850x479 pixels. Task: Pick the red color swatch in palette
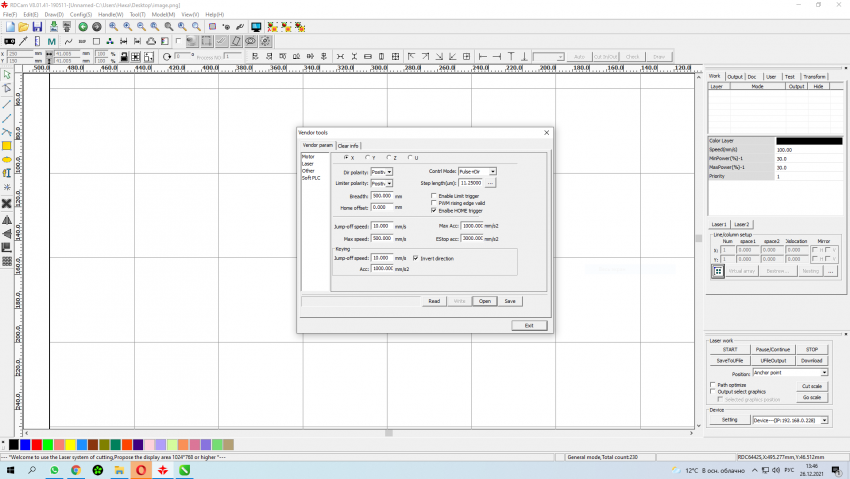[37, 444]
